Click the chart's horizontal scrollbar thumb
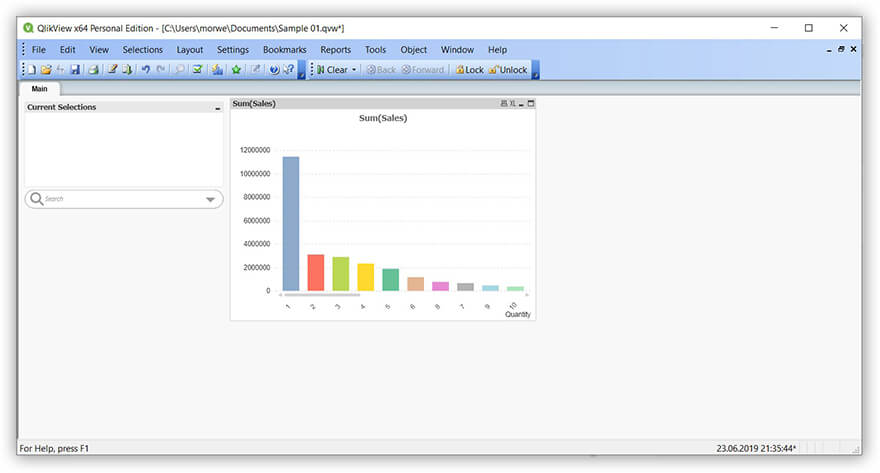The height and width of the screenshot is (473, 880). coord(322,295)
